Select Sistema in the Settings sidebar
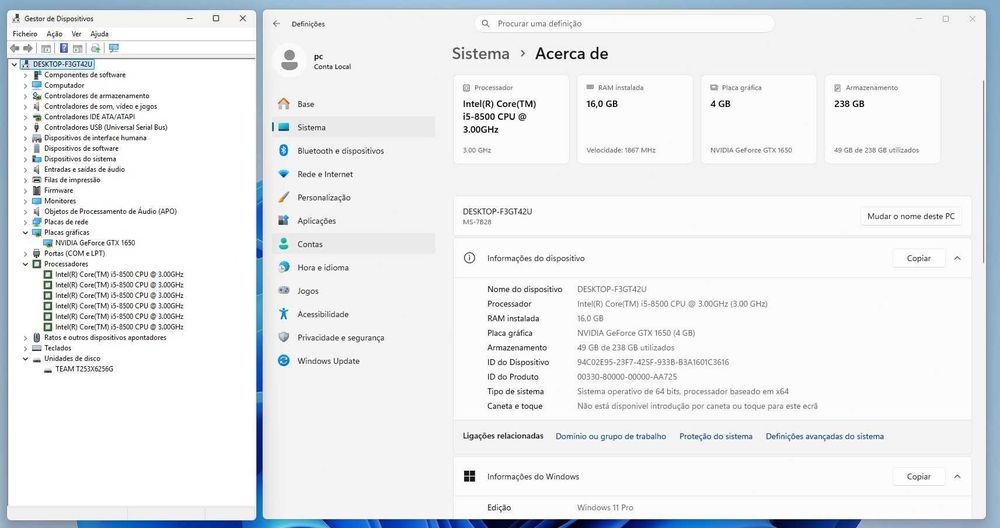1000x528 pixels. tap(354, 128)
